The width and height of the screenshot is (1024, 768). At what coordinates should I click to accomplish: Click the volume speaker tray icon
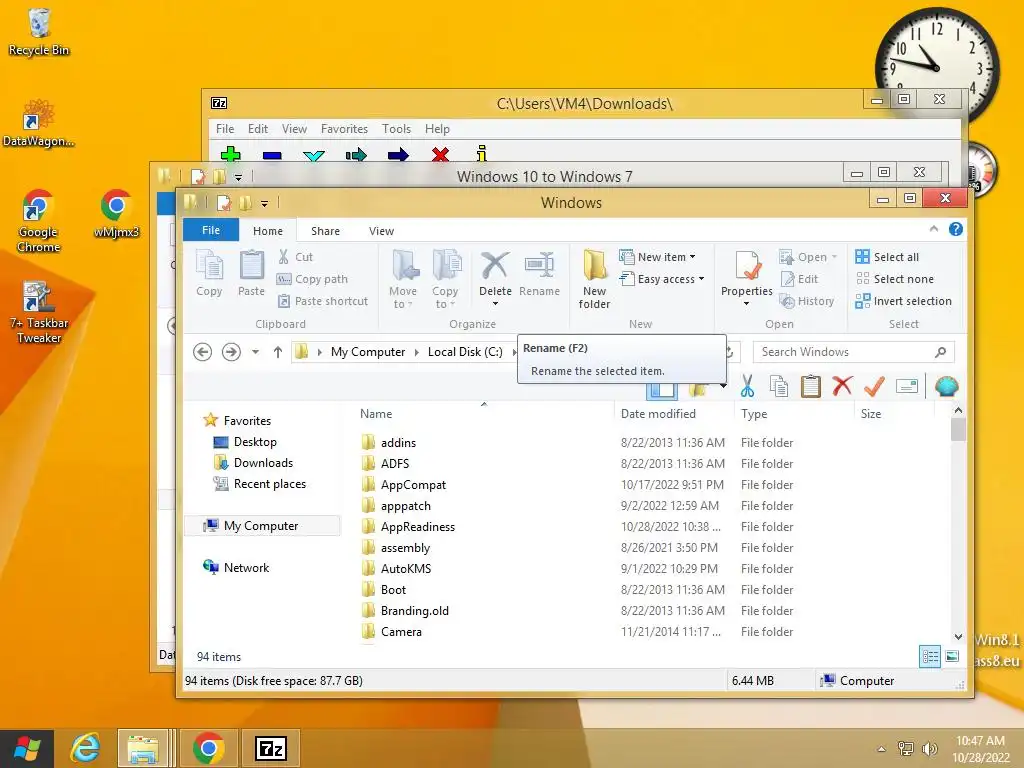click(x=929, y=748)
